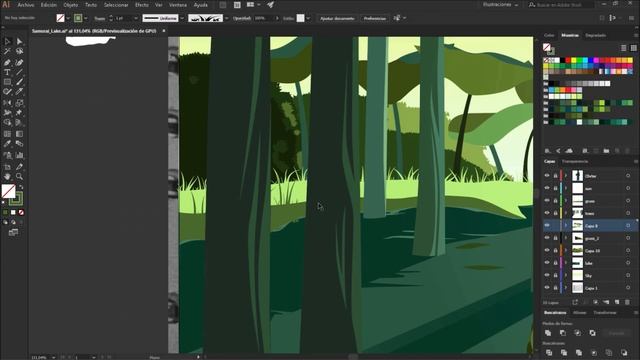Open the Uniforme variable width profile dropdown
This screenshot has height=360, width=640.
pos(182,18)
